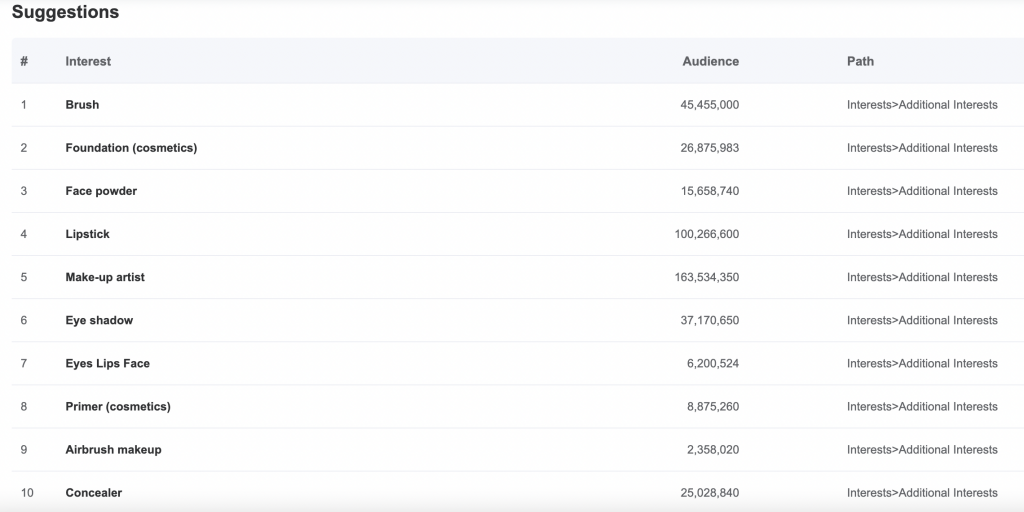Click the Make-up artist audience value 163,534,350
The image size is (1024, 512).
coord(707,277)
